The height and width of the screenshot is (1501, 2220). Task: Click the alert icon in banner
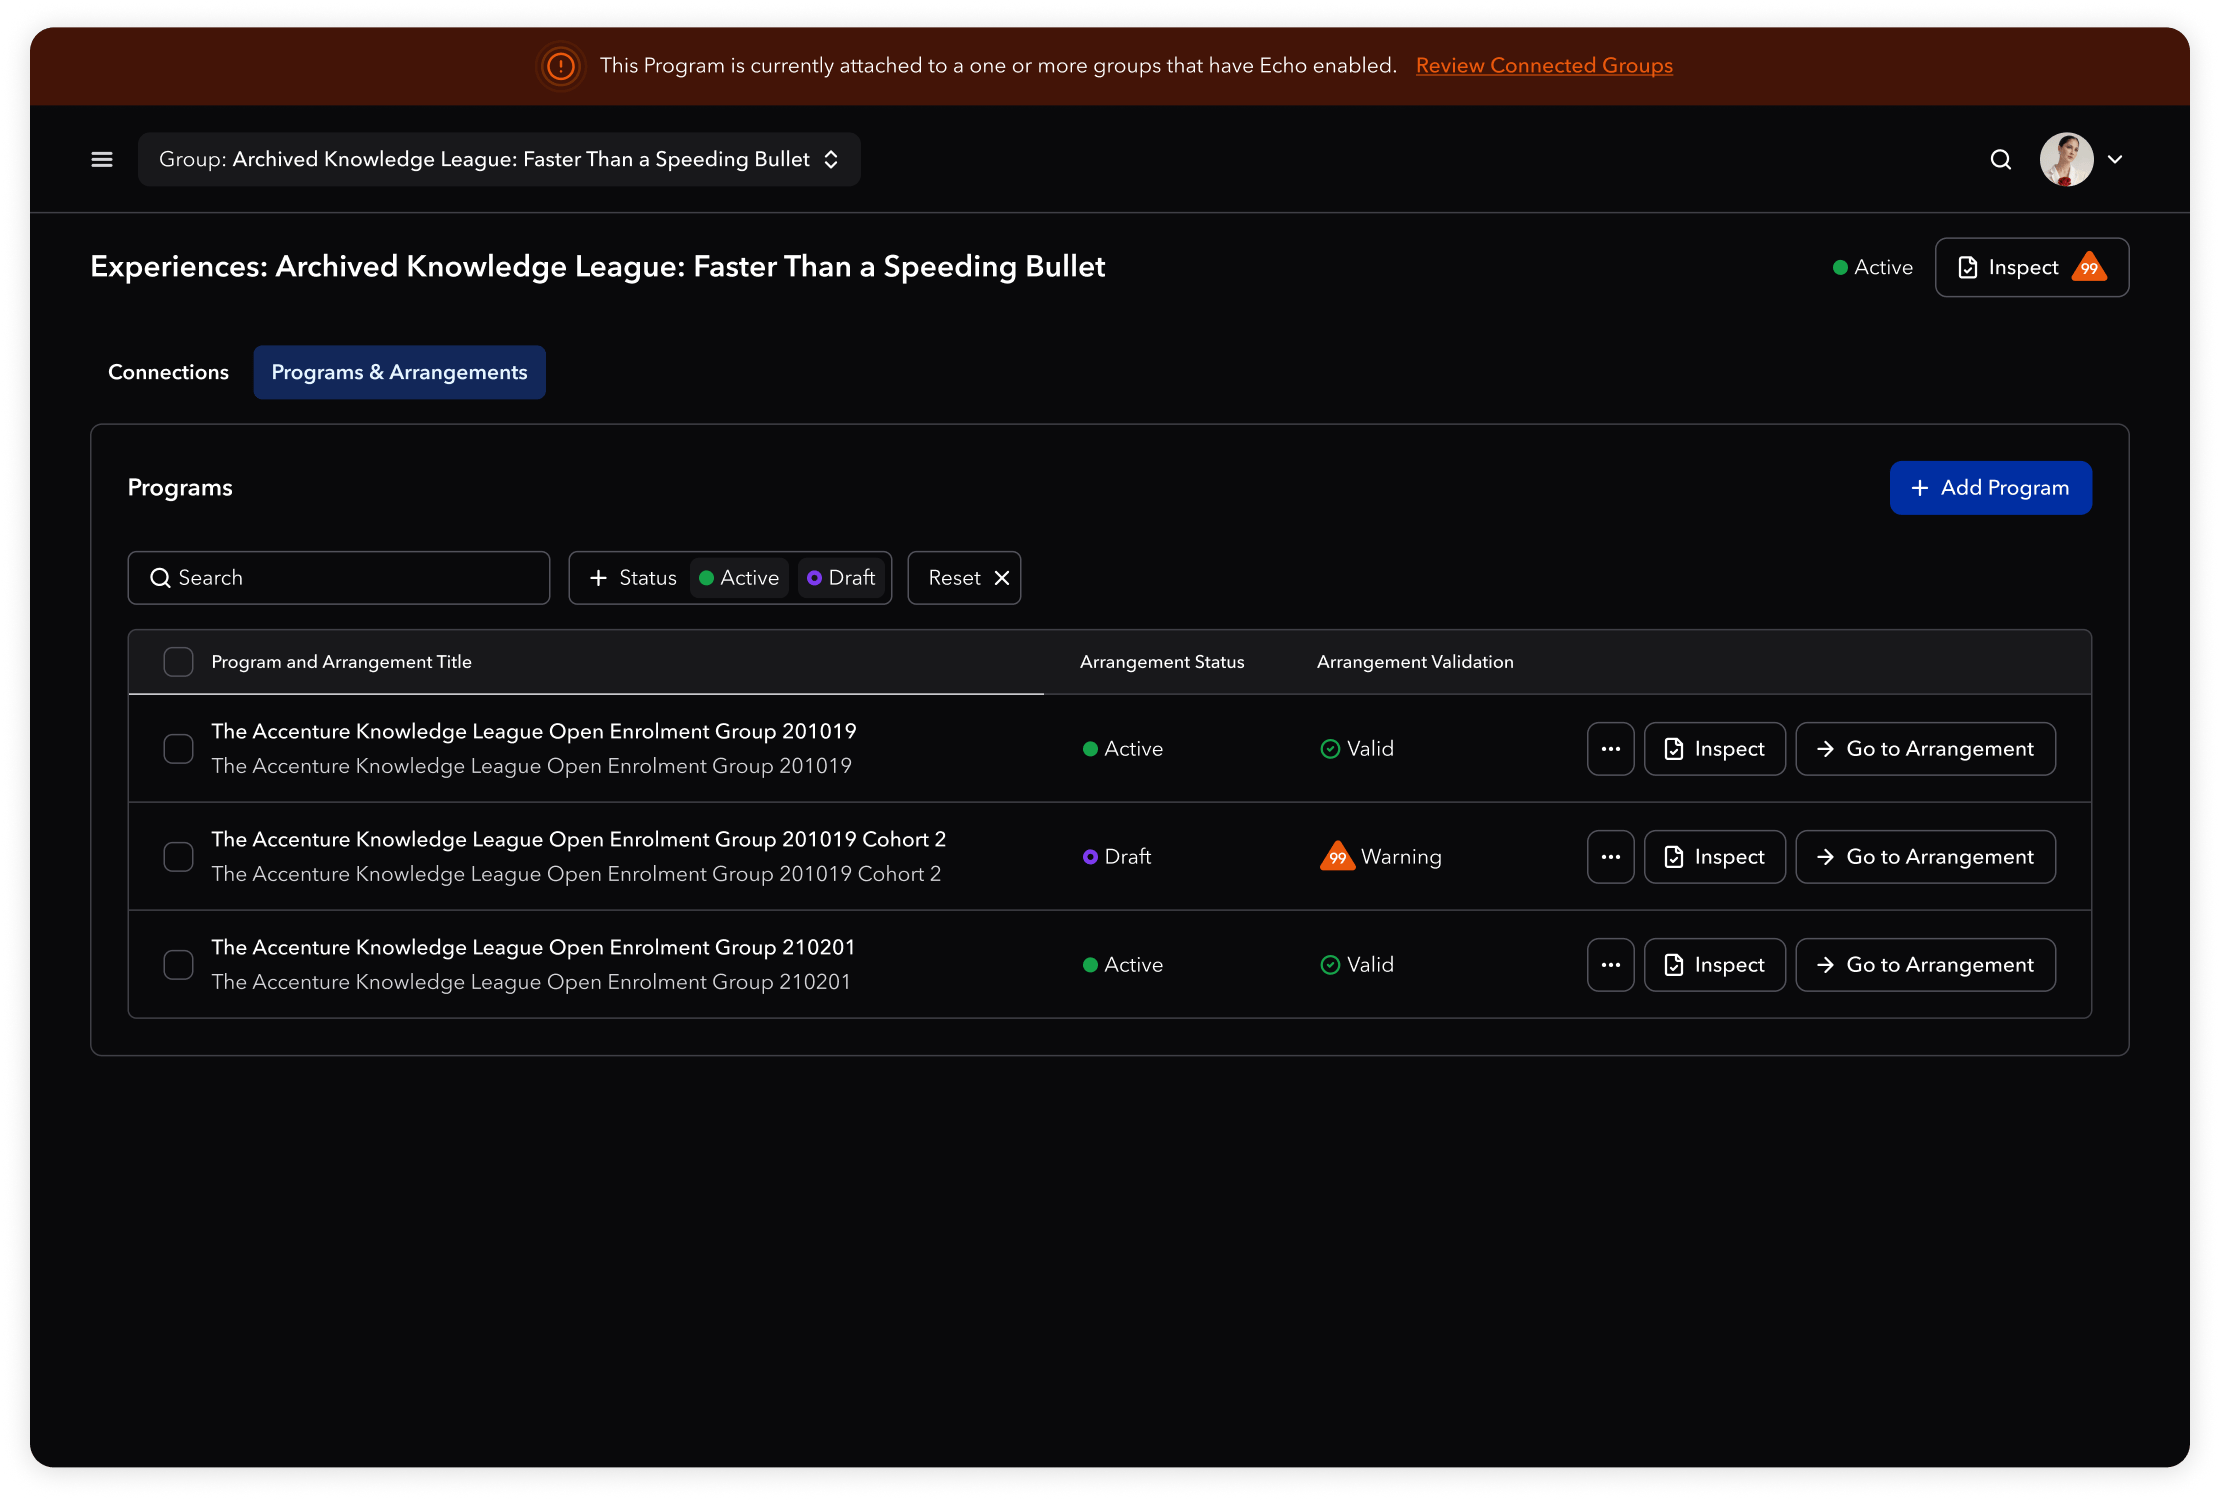click(561, 66)
